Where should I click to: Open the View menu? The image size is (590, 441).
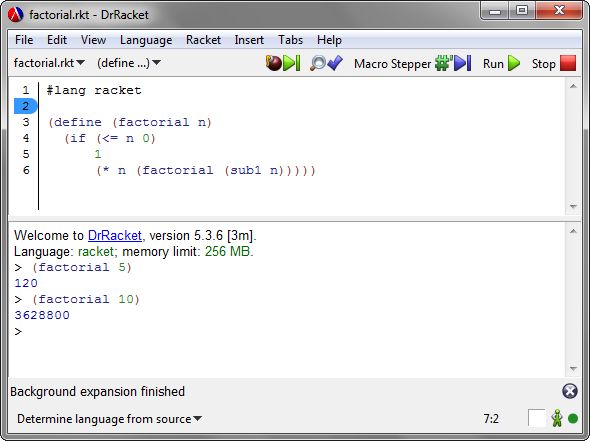tap(93, 40)
